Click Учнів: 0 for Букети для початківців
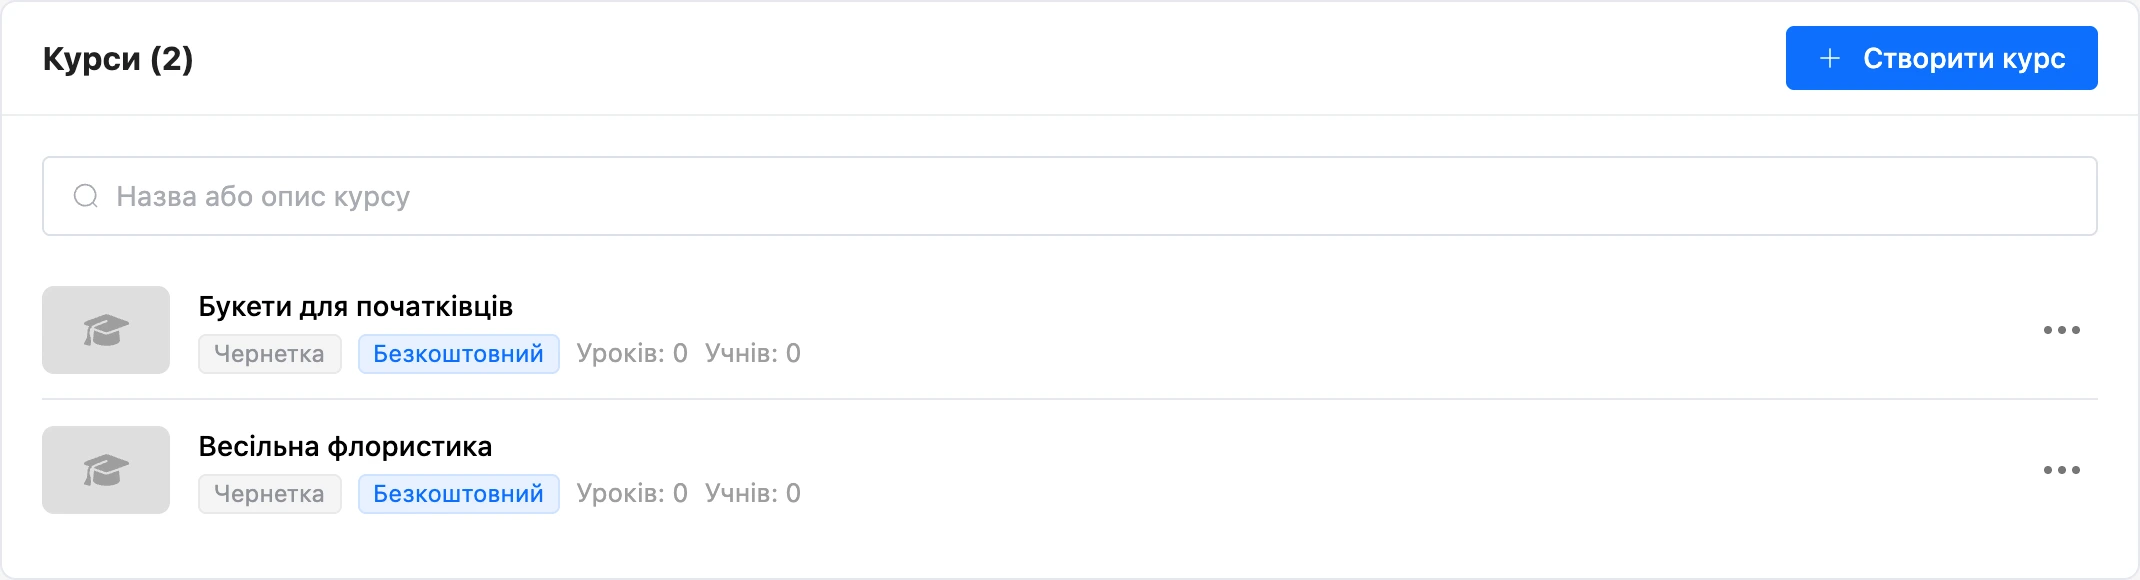Image resolution: width=2140 pixels, height=580 pixels. pos(753,353)
